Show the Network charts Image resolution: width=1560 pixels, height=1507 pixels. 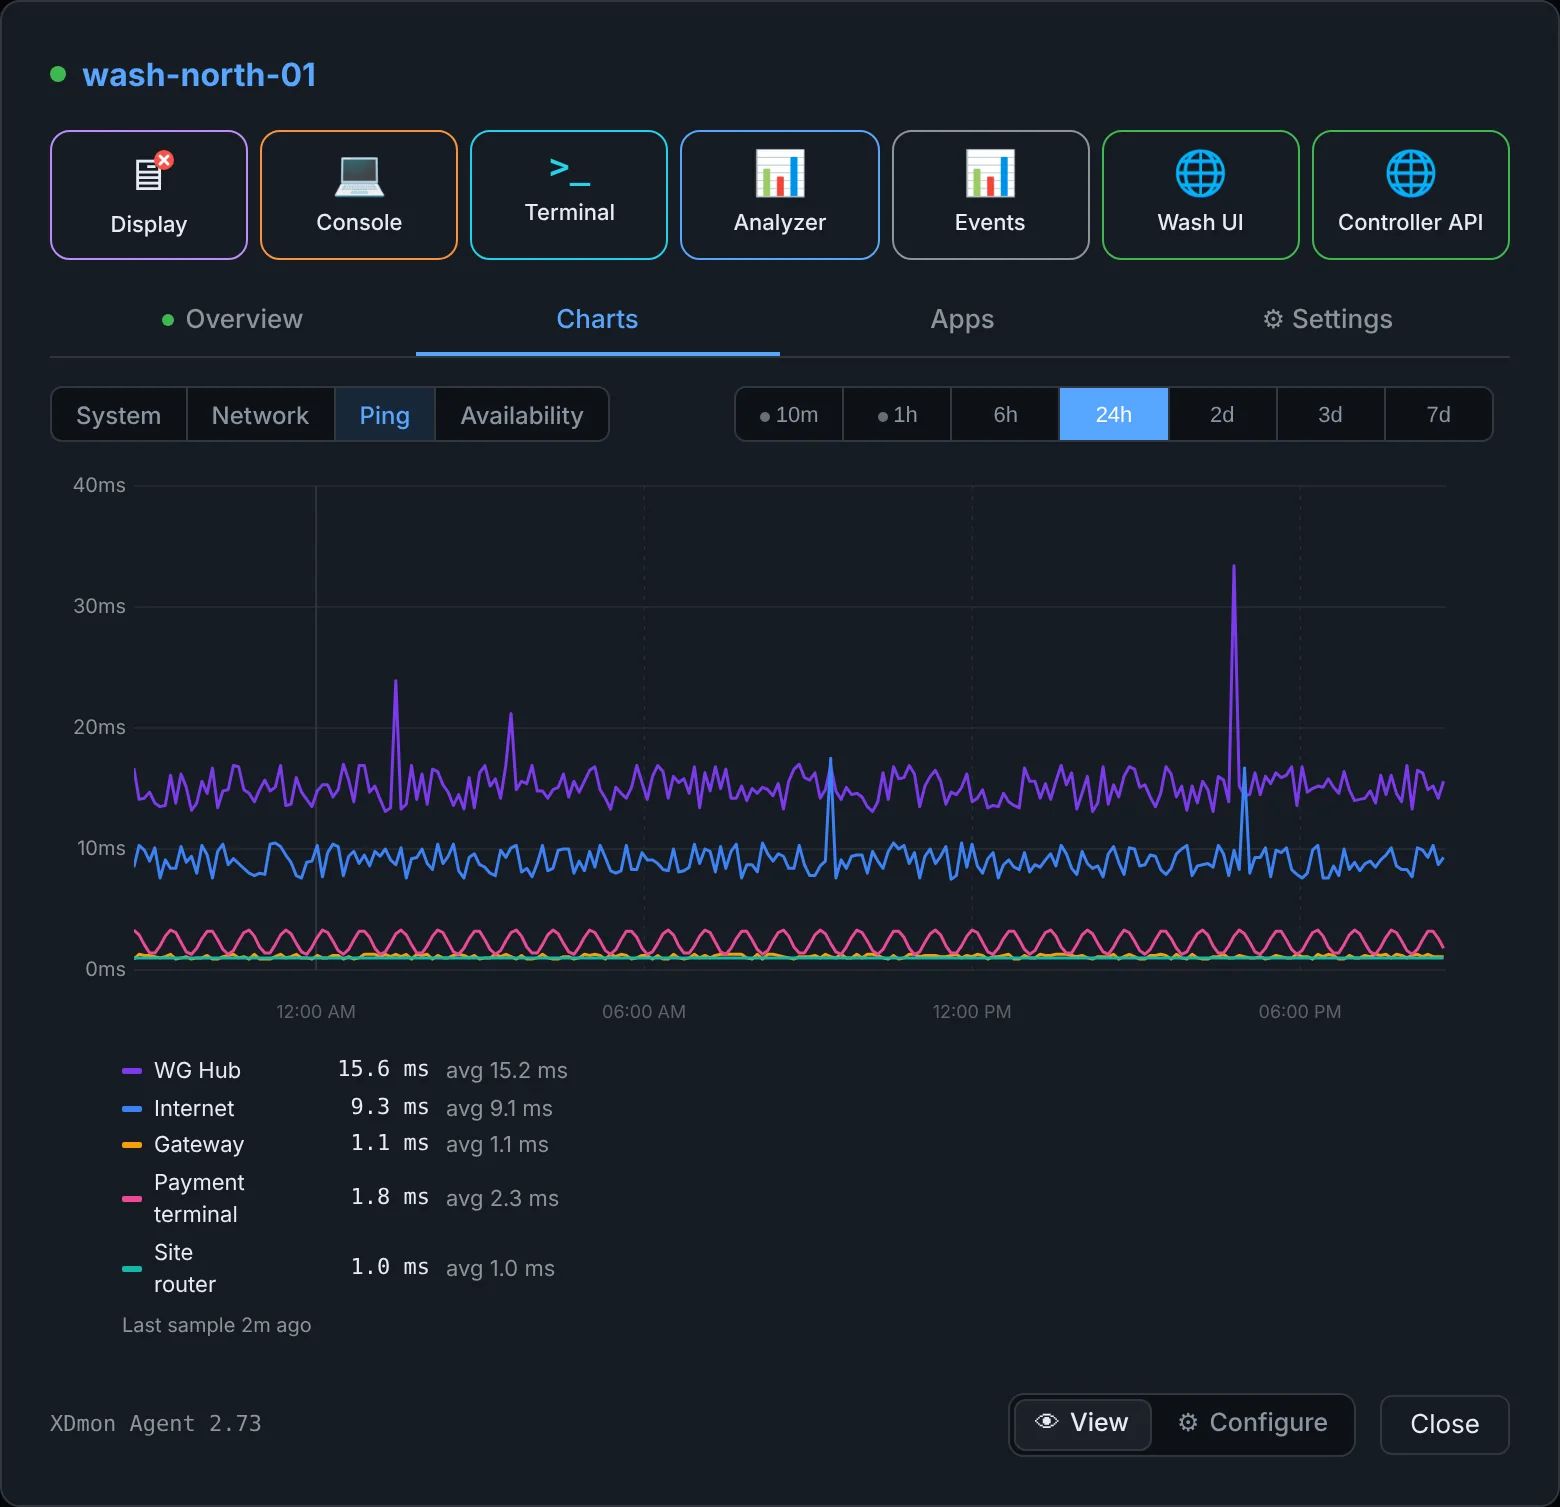pyautogui.click(x=260, y=415)
